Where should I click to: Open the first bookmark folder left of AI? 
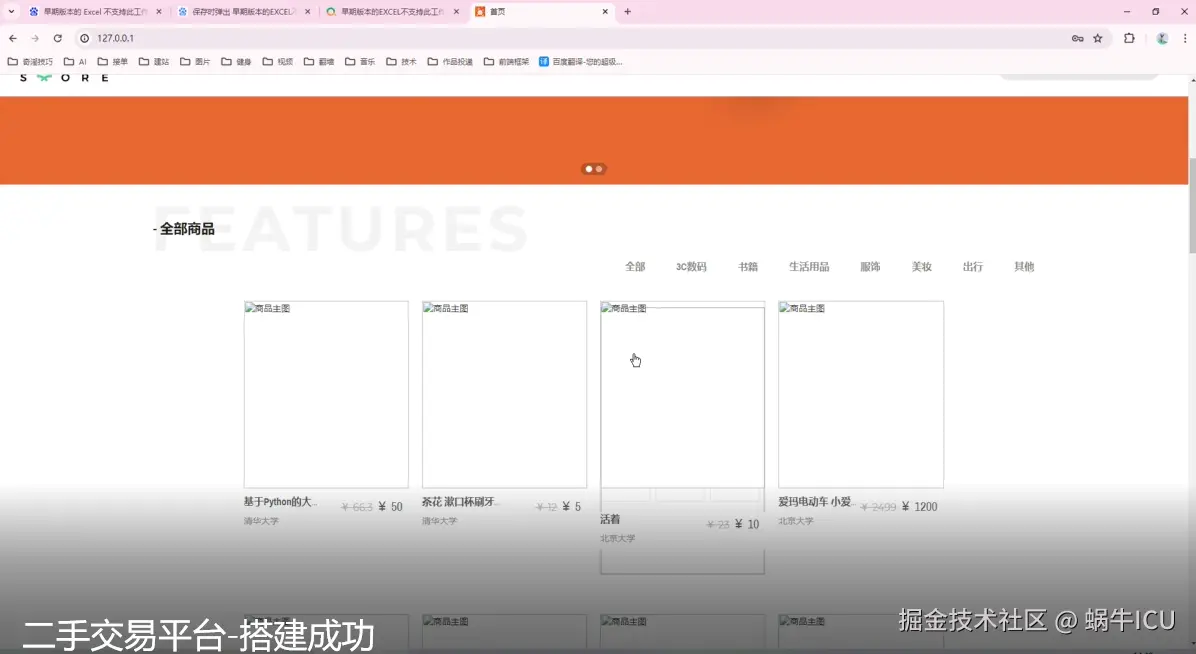click(30, 62)
